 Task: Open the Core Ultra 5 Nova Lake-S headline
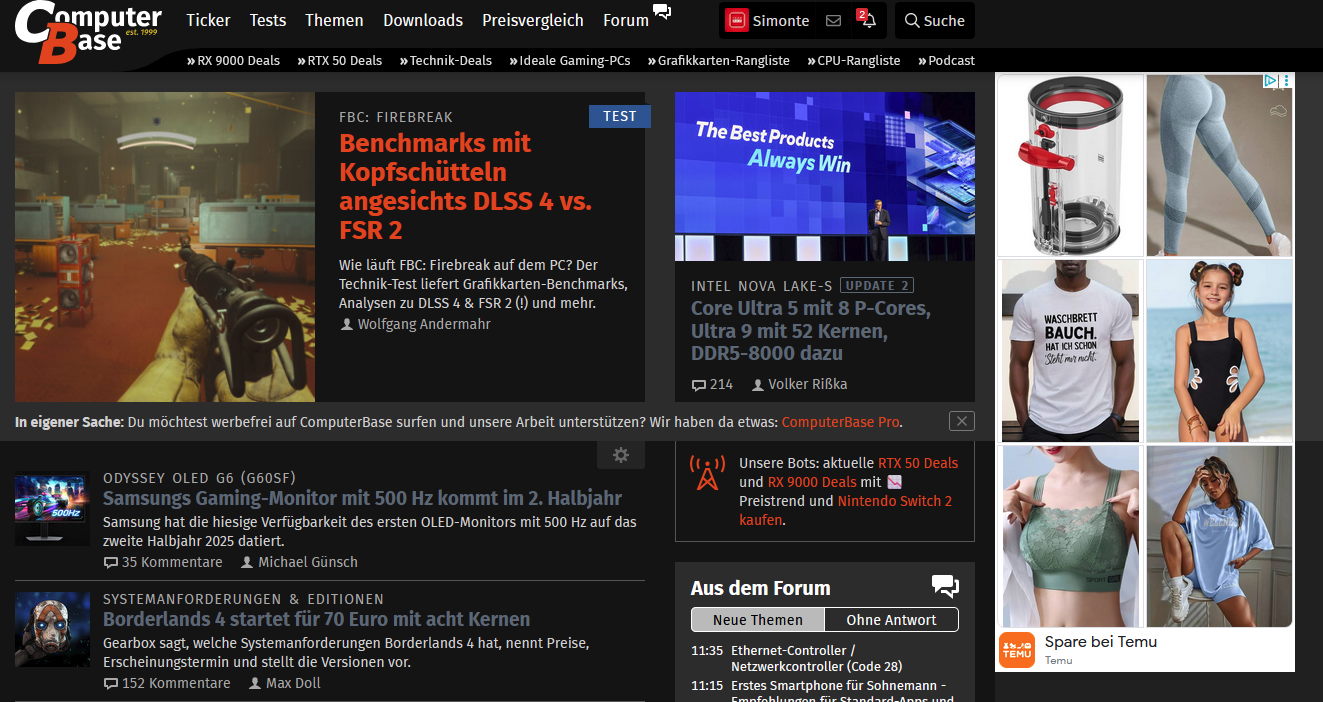pyautogui.click(x=811, y=331)
